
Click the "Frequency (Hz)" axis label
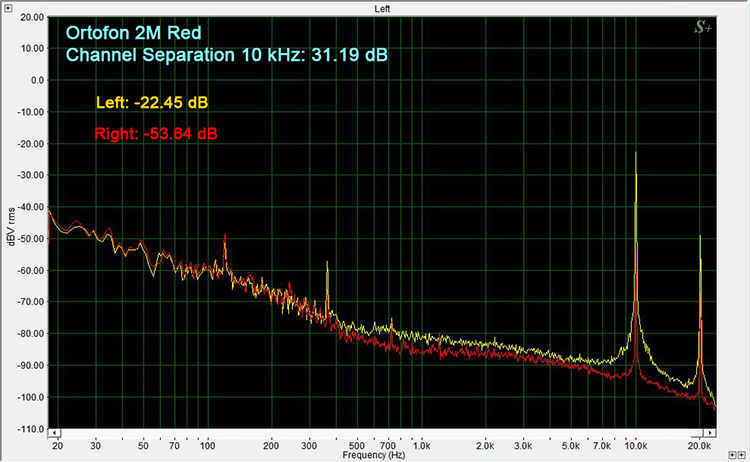tap(375, 454)
